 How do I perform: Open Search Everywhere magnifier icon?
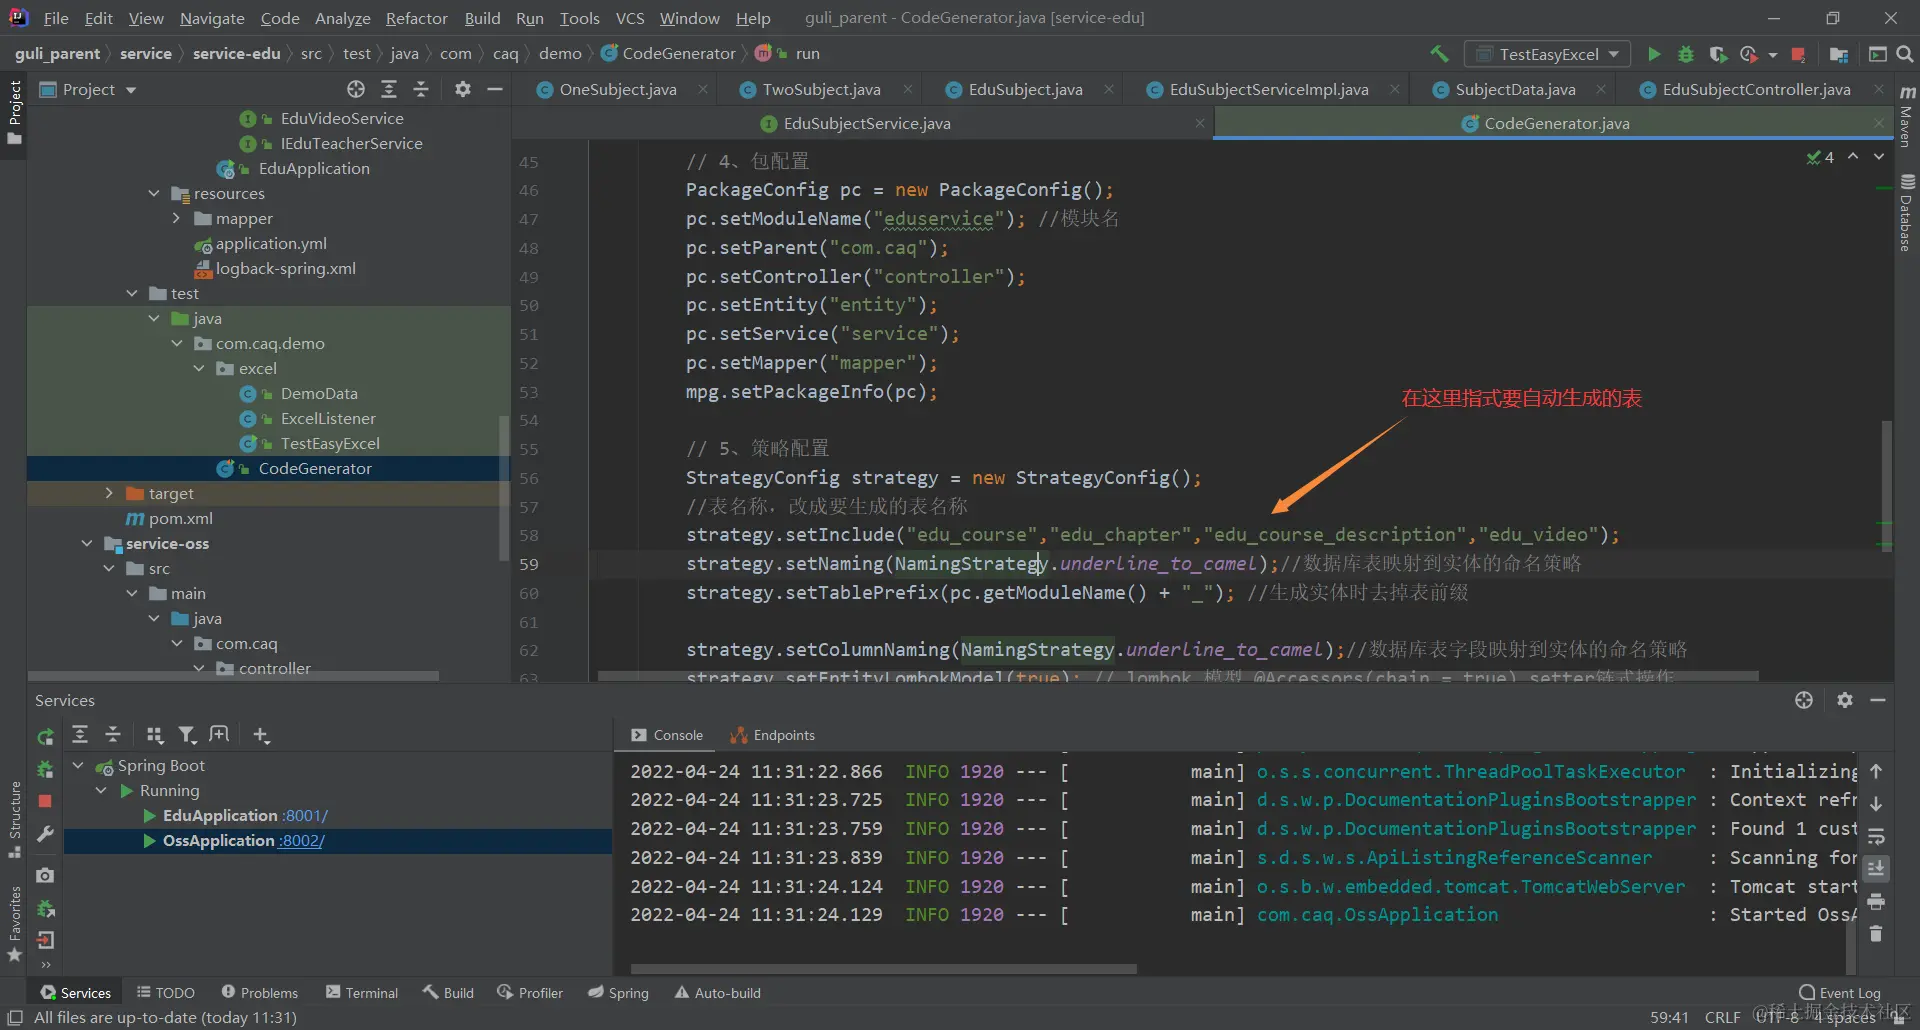tap(1905, 54)
